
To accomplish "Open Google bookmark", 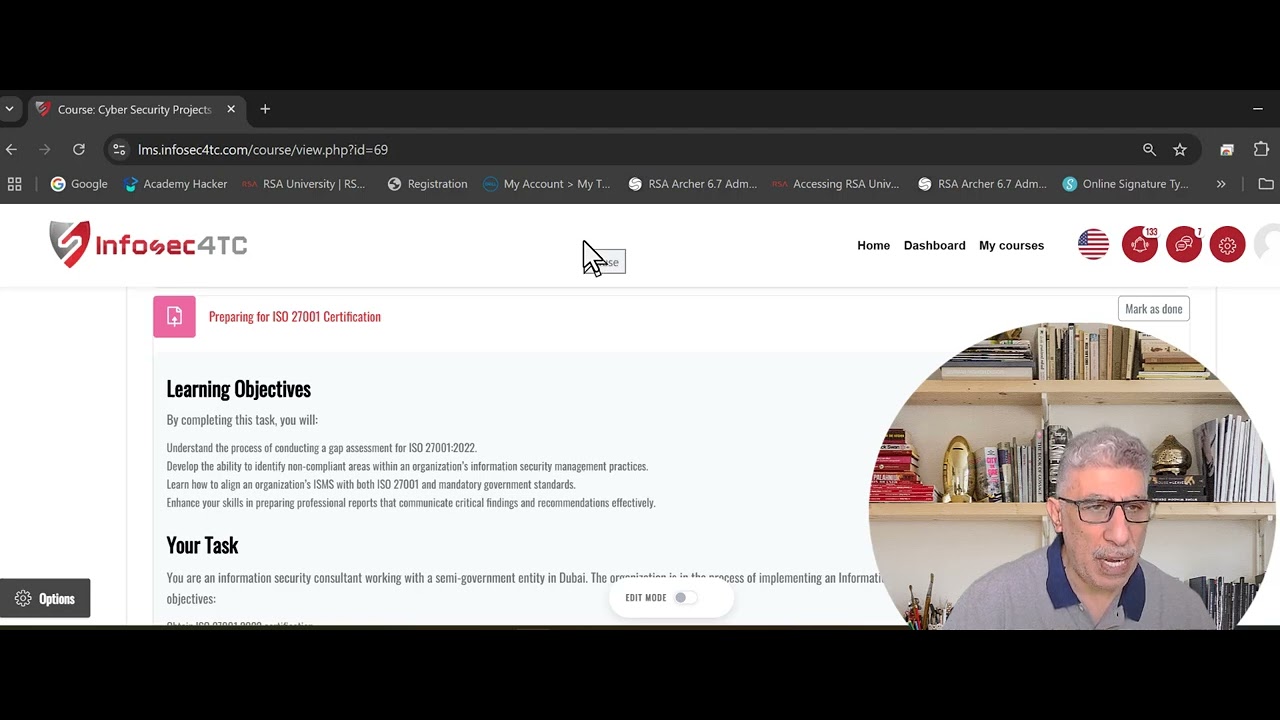I will (79, 184).
